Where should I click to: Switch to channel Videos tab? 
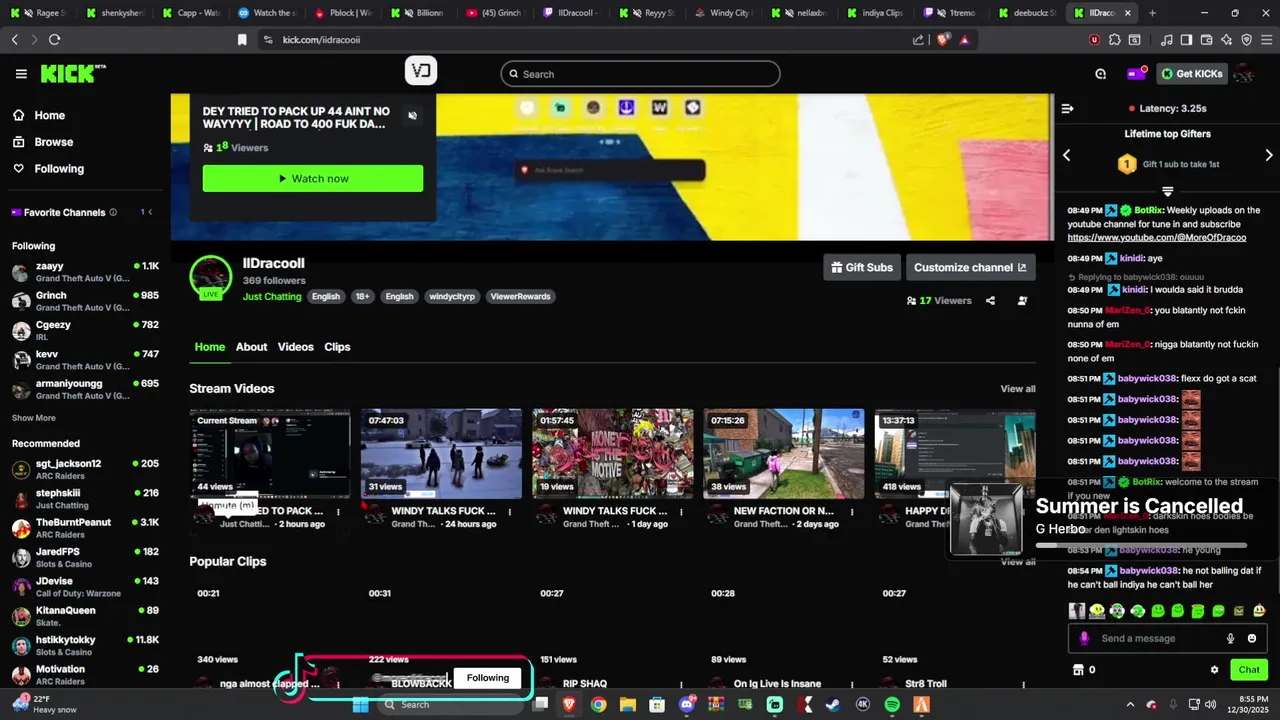[x=295, y=347]
